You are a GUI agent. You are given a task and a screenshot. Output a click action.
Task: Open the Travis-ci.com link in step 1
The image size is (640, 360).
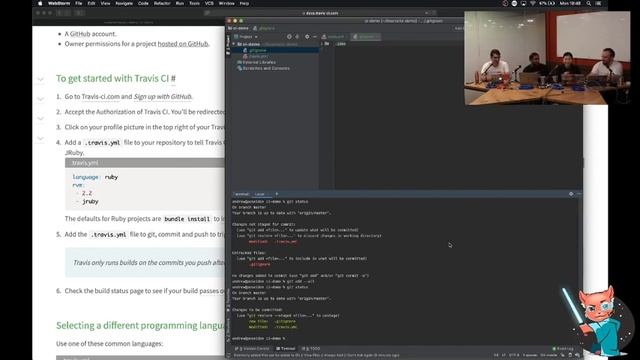click(100, 97)
